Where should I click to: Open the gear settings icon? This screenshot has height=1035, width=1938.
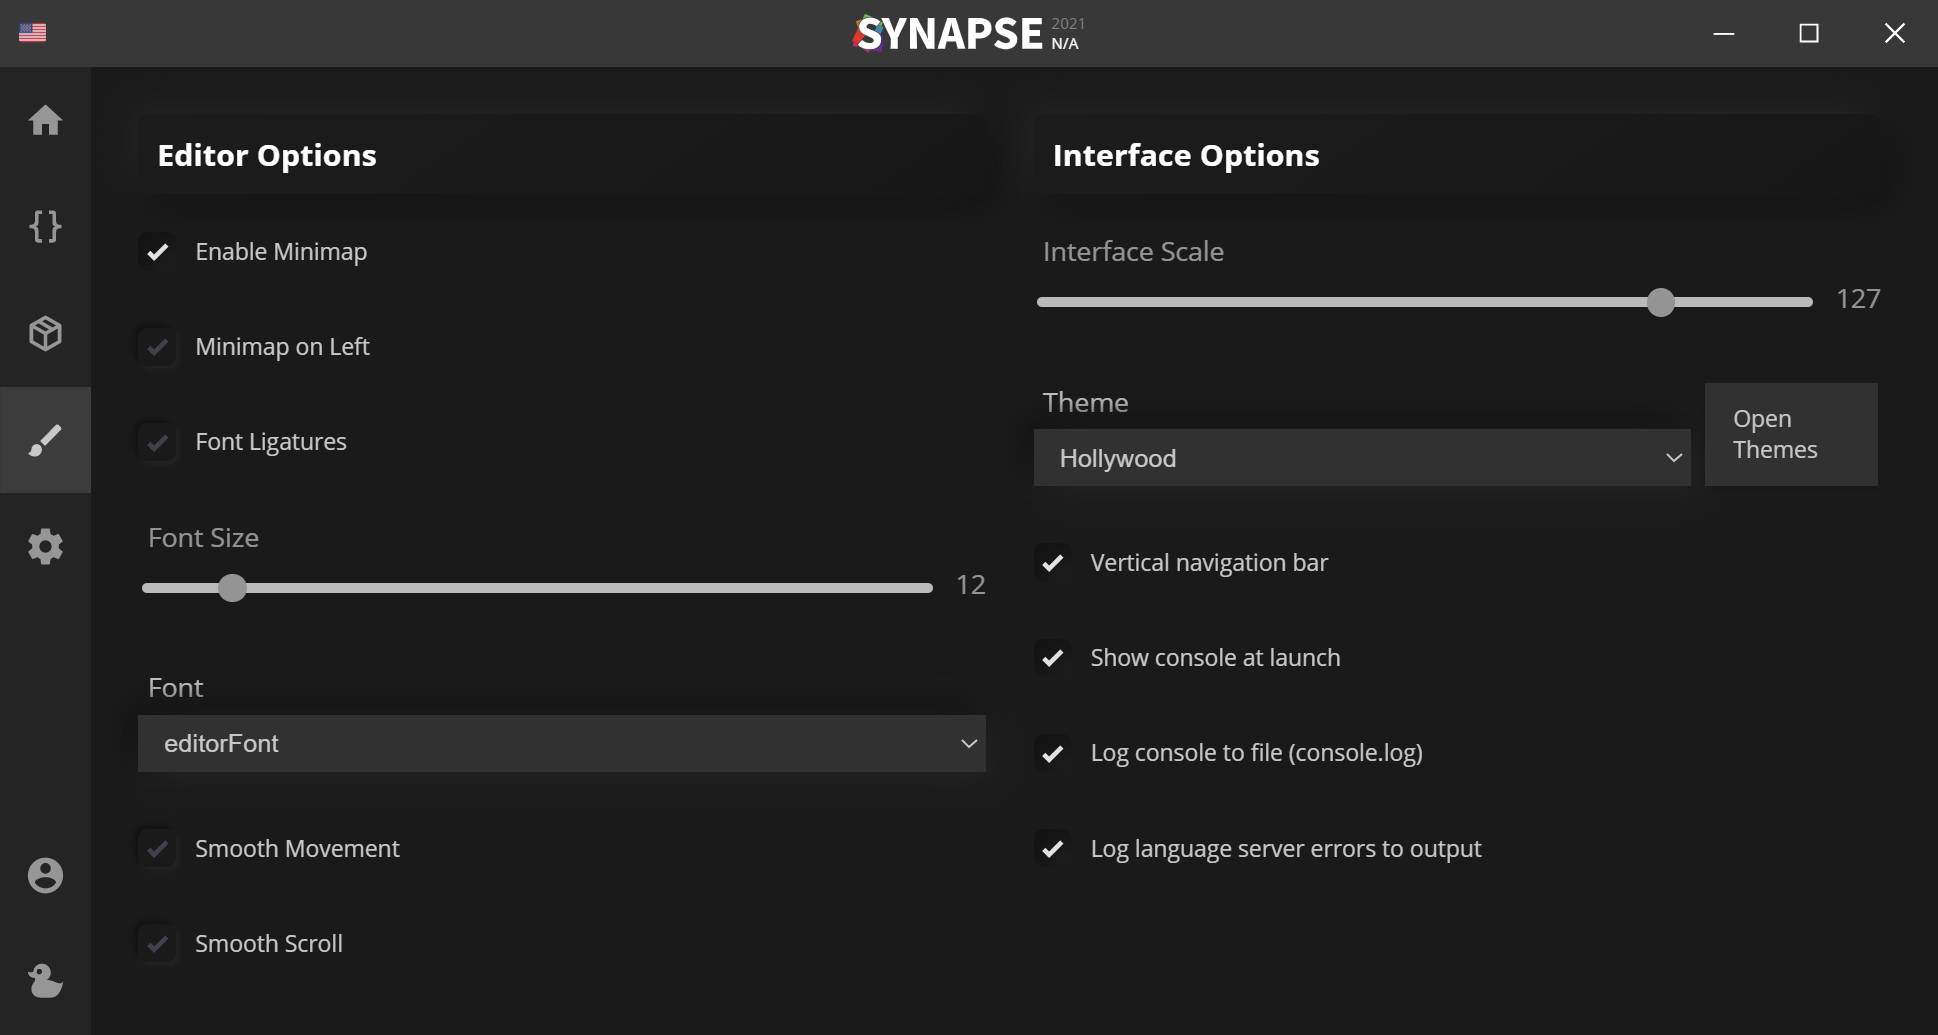(x=45, y=546)
